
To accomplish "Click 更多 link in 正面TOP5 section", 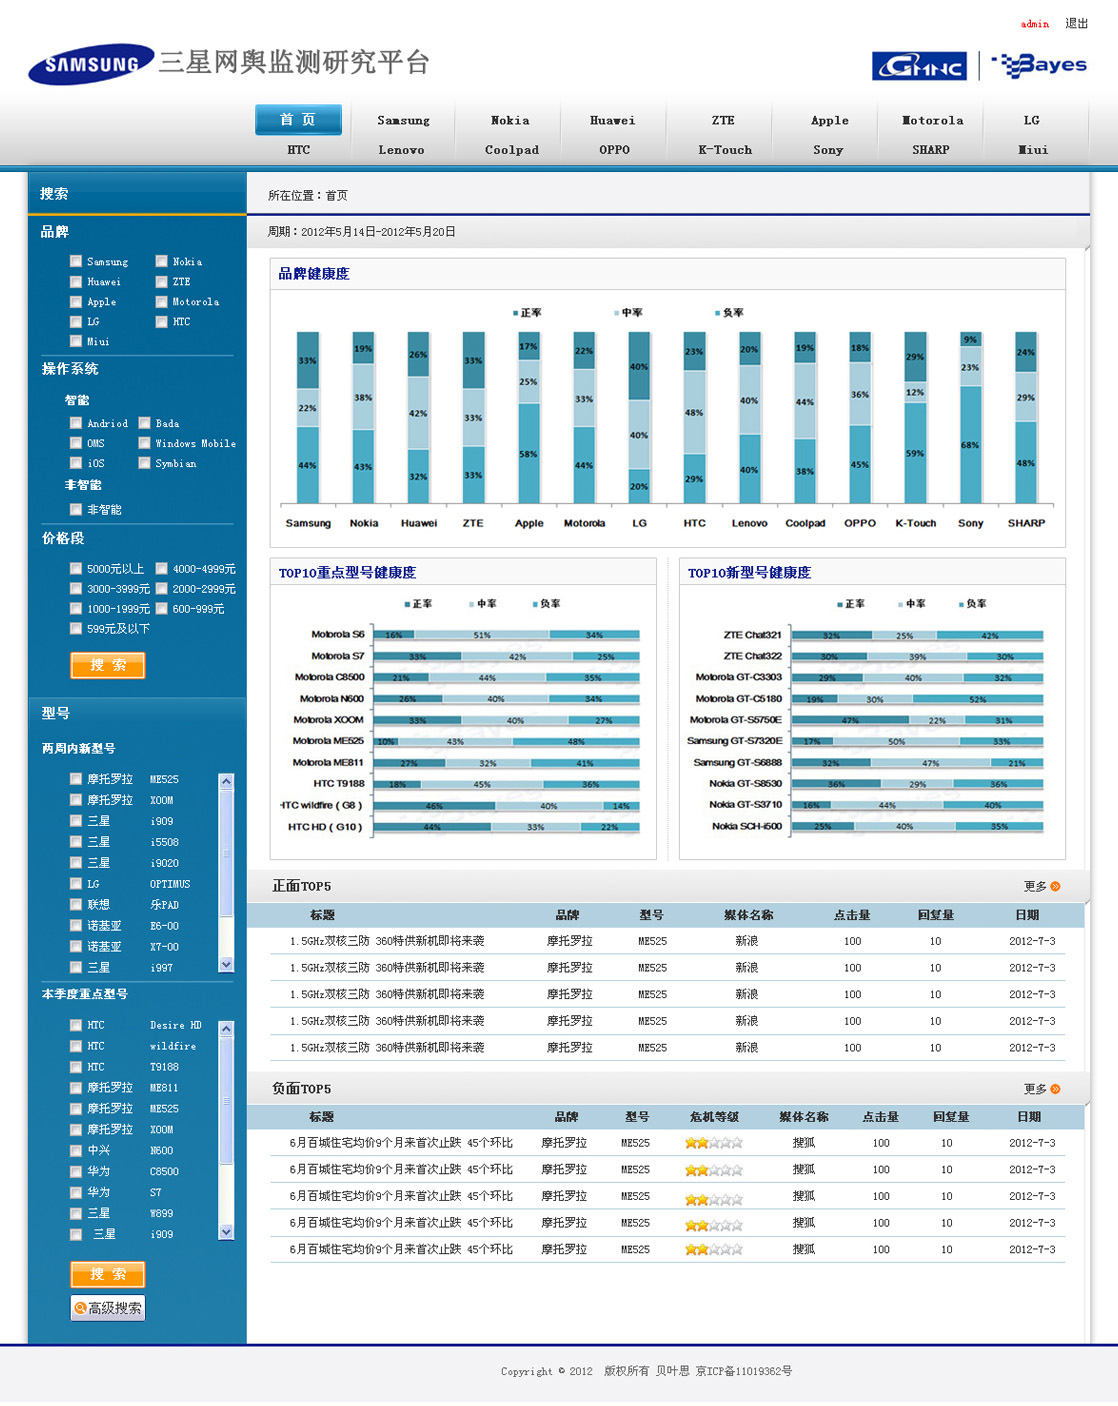I will click(1035, 886).
